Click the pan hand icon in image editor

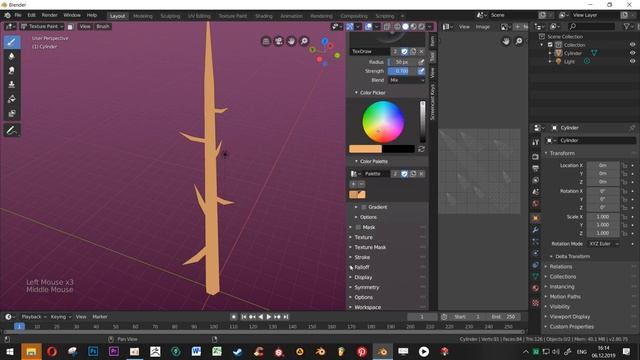pyautogui.click(x=506, y=41)
